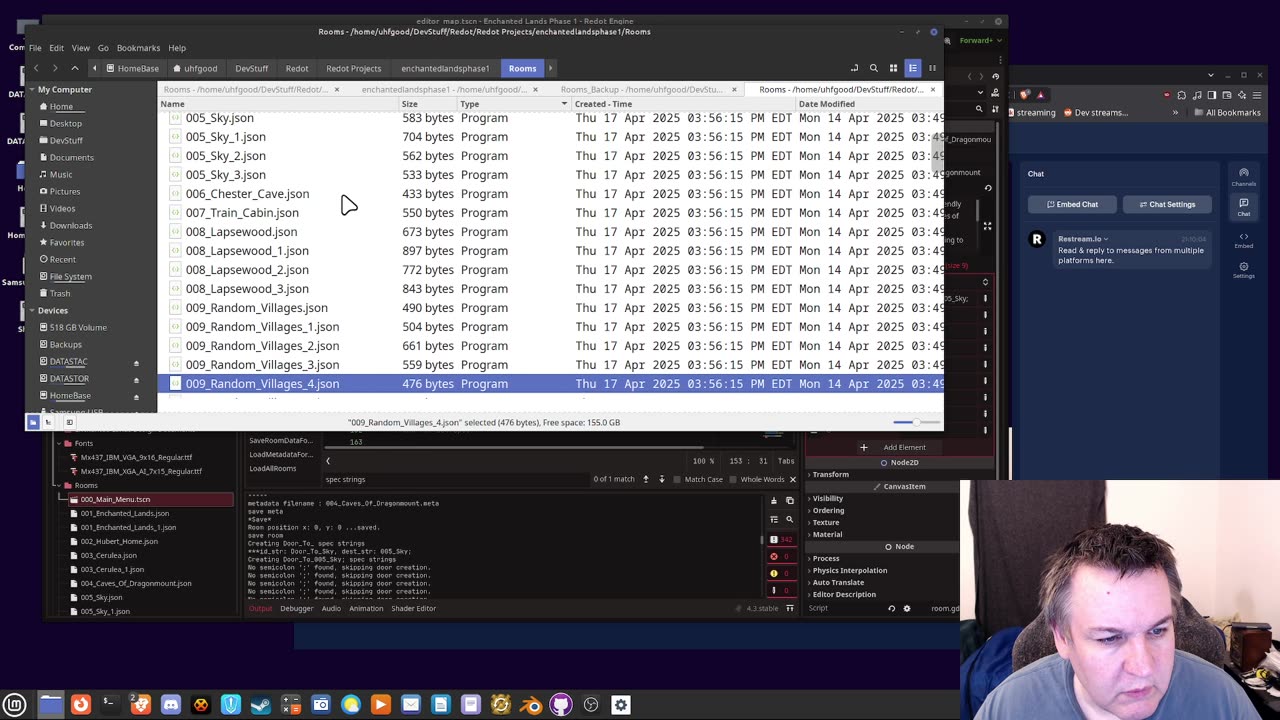Open Downloads in the sidebar
The height and width of the screenshot is (720, 1280).
pos(71,225)
